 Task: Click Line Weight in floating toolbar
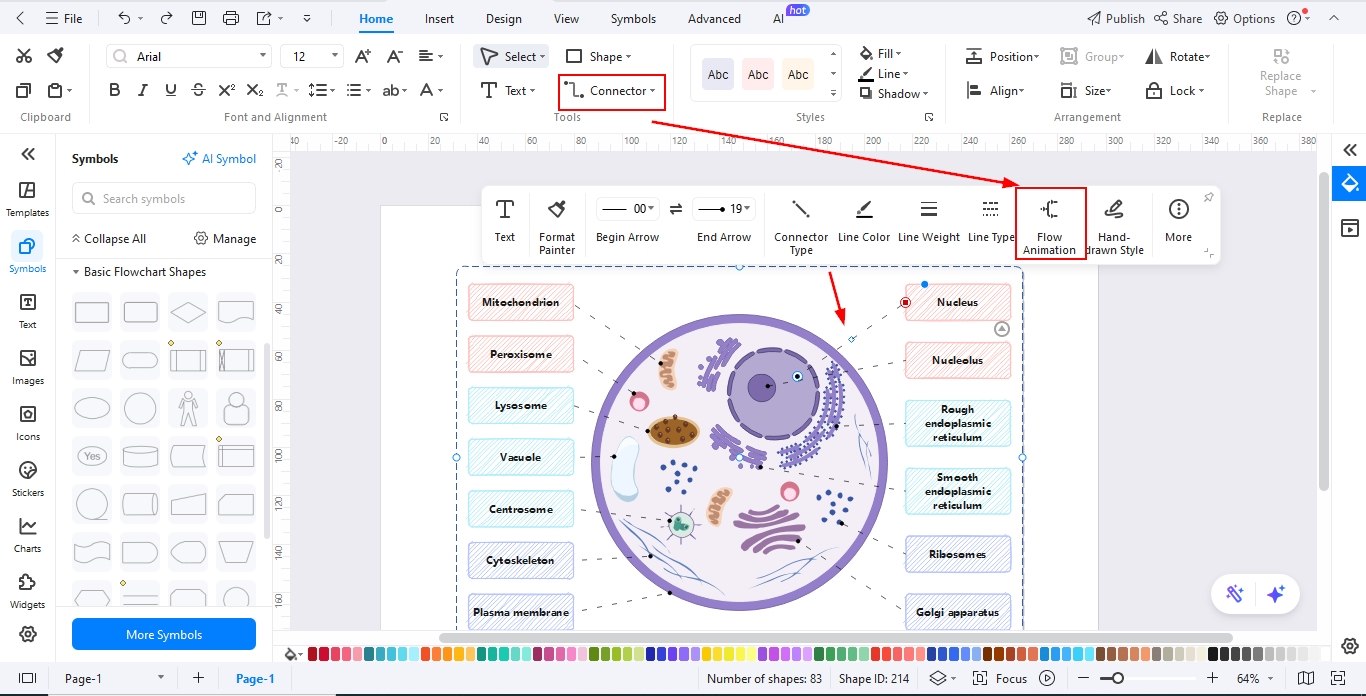point(928,220)
